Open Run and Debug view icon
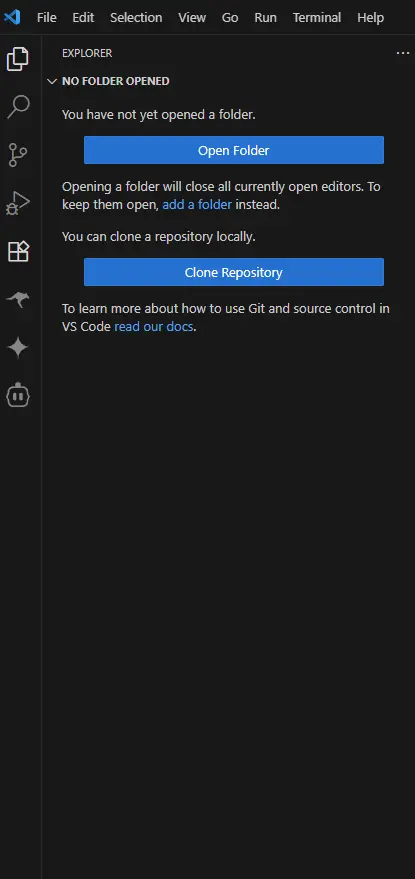The height and width of the screenshot is (879, 415). pyautogui.click(x=18, y=203)
